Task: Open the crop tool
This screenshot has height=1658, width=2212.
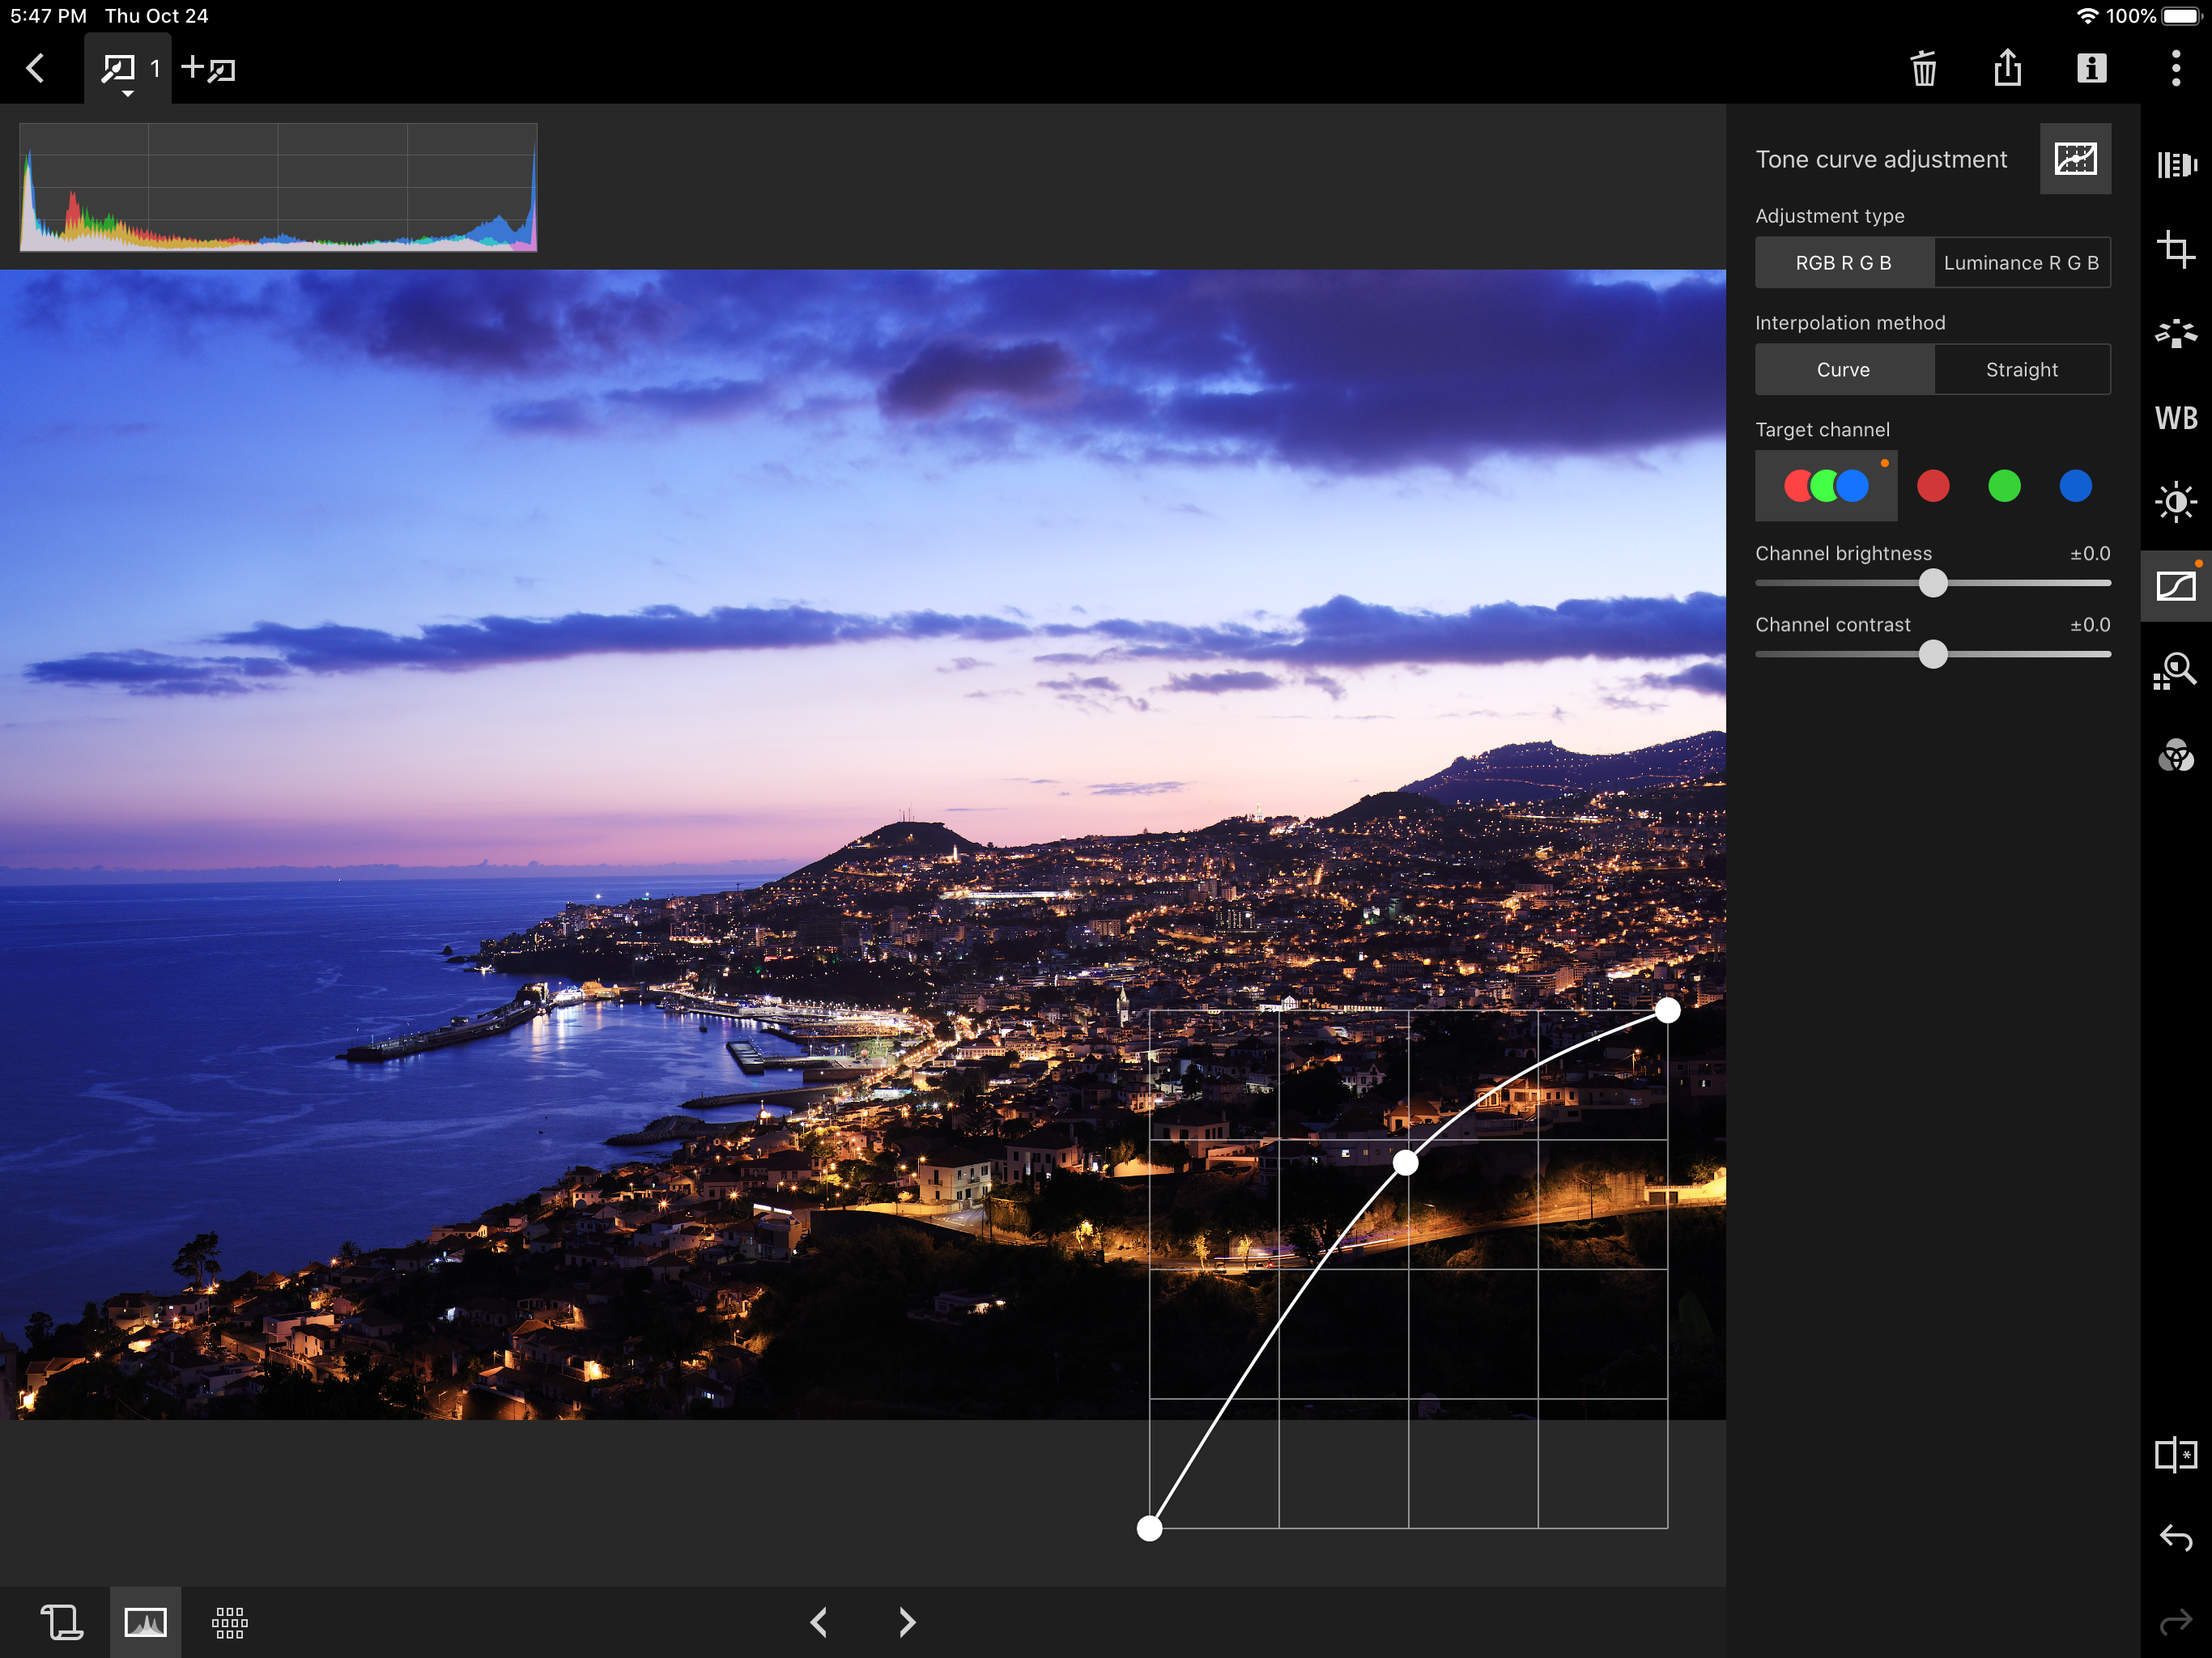Action: (x=2175, y=248)
